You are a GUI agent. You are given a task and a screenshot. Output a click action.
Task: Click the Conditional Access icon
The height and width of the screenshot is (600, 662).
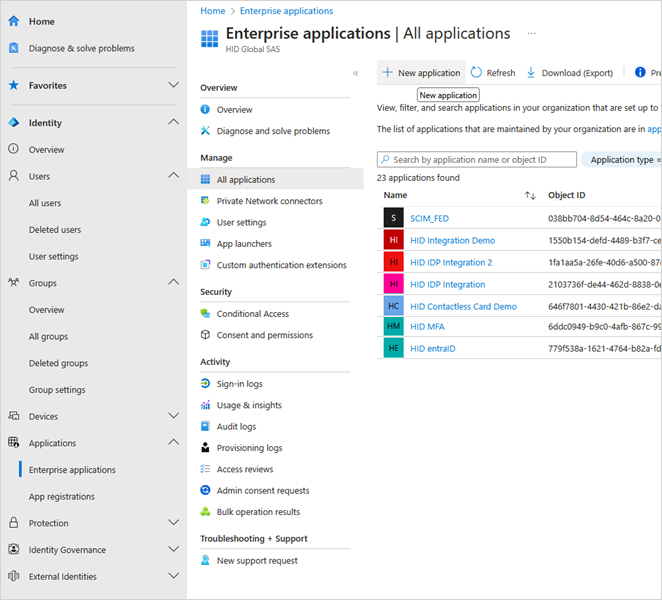(205, 313)
